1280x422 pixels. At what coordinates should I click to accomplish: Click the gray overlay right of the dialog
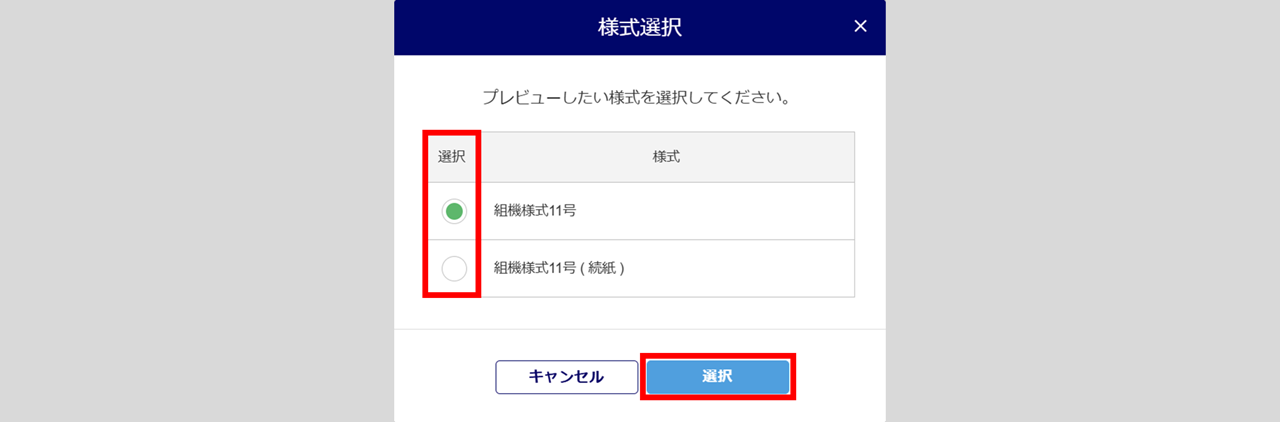click(1080, 210)
